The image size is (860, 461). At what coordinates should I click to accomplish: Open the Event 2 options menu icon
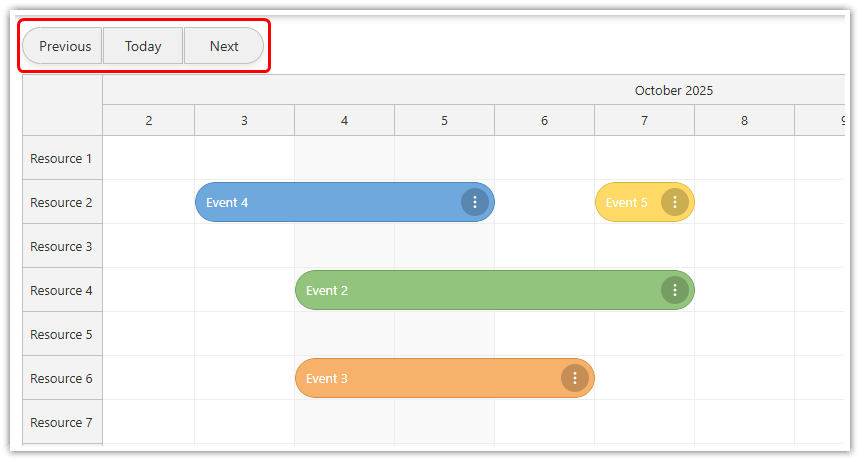click(x=675, y=290)
